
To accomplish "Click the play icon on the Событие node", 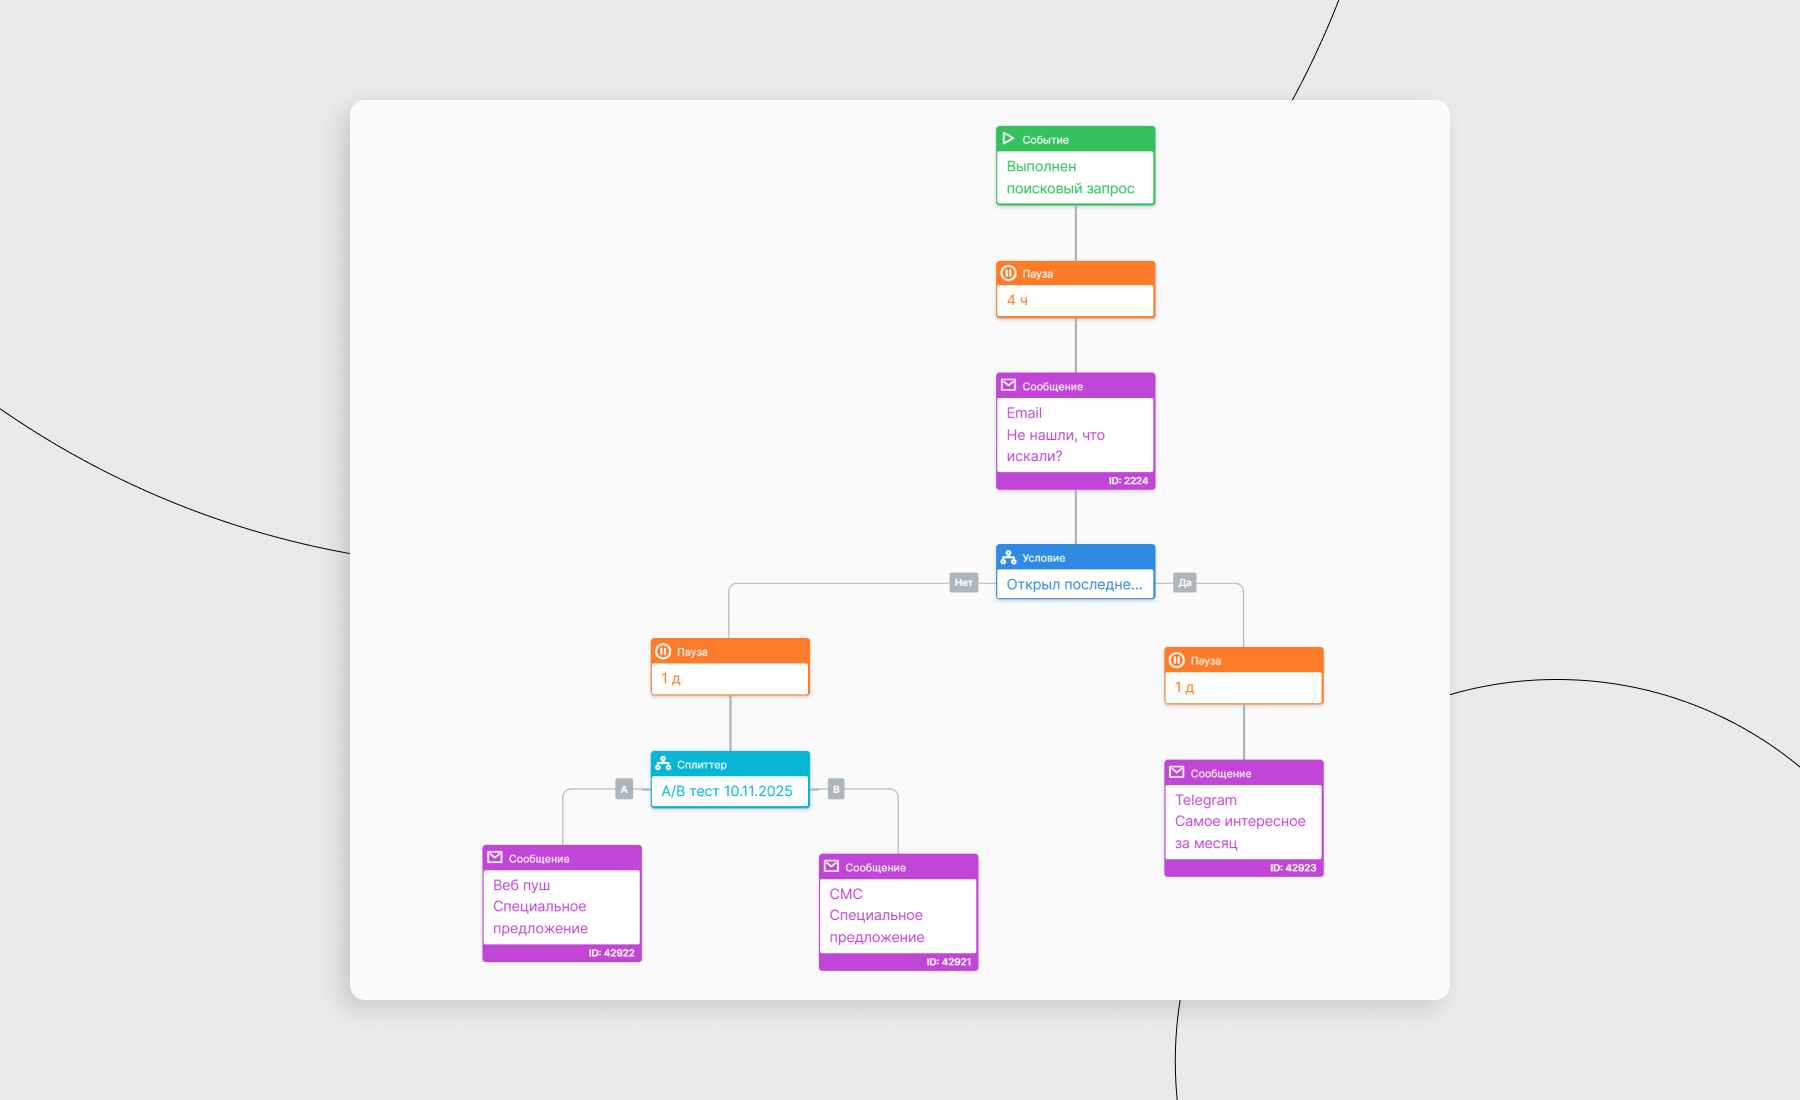I will pyautogui.click(x=1008, y=139).
